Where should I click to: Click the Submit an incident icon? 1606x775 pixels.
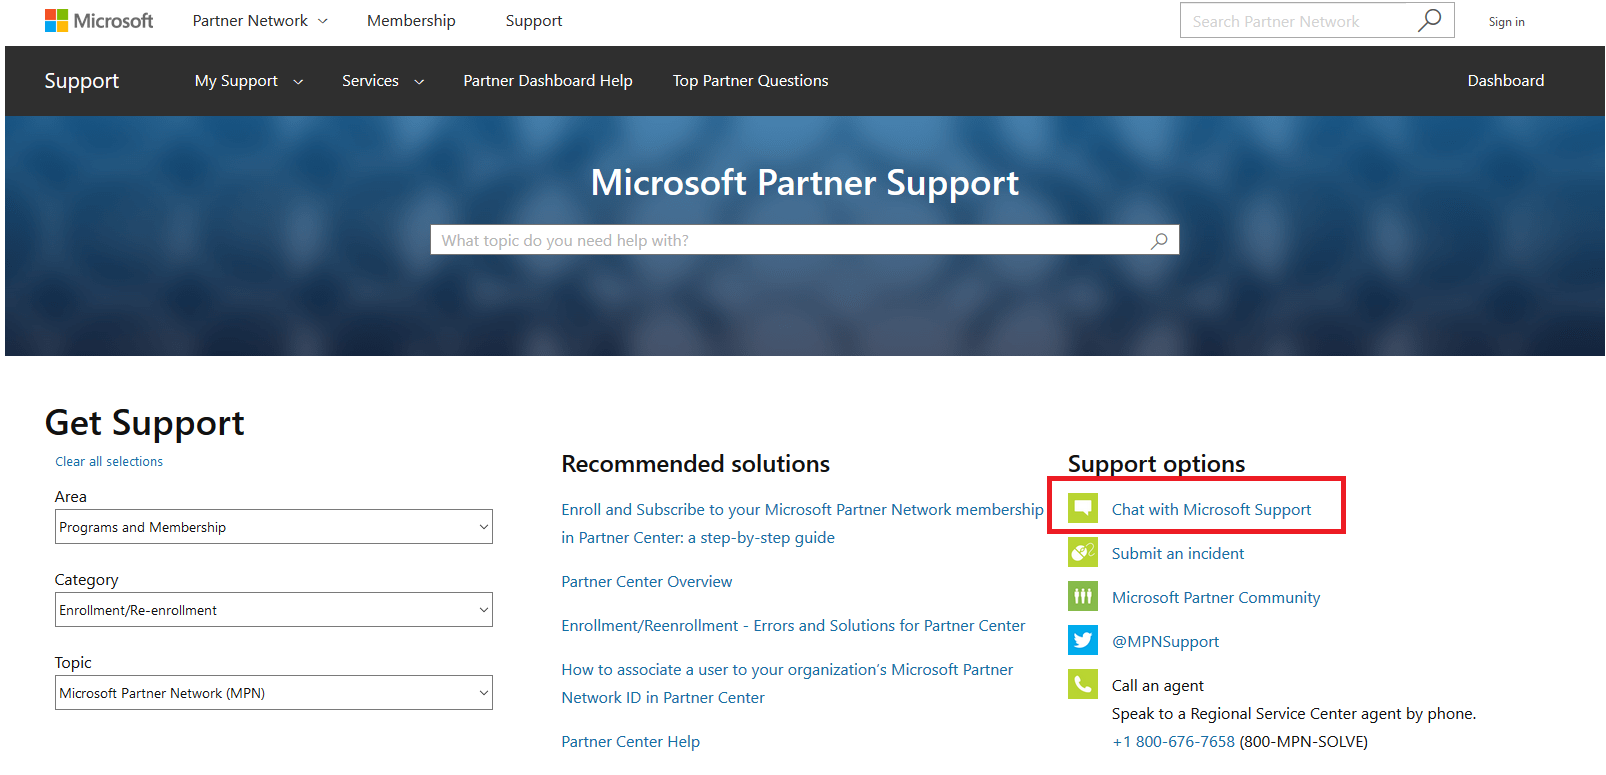(x=1083, y=553)
